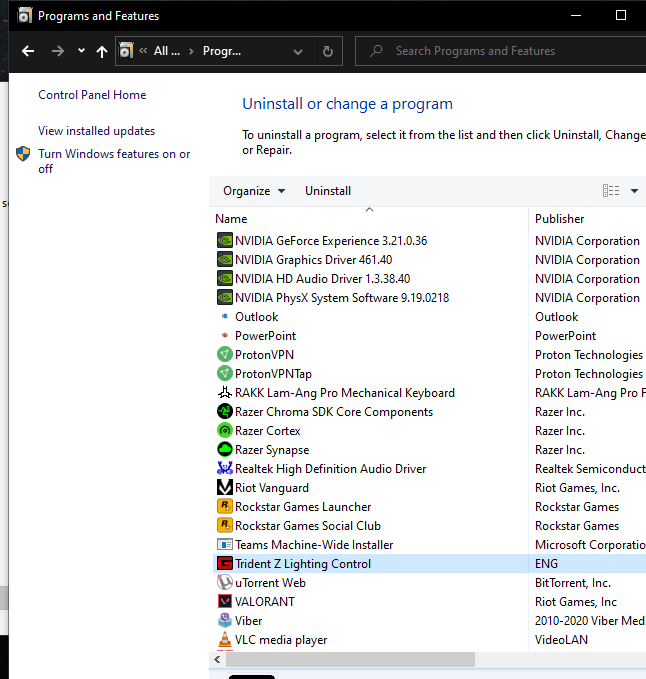Click the RAKK Lam-Ang keyboard icon
The height and width of the screenshot is (679, 646).
click(225, 392)
